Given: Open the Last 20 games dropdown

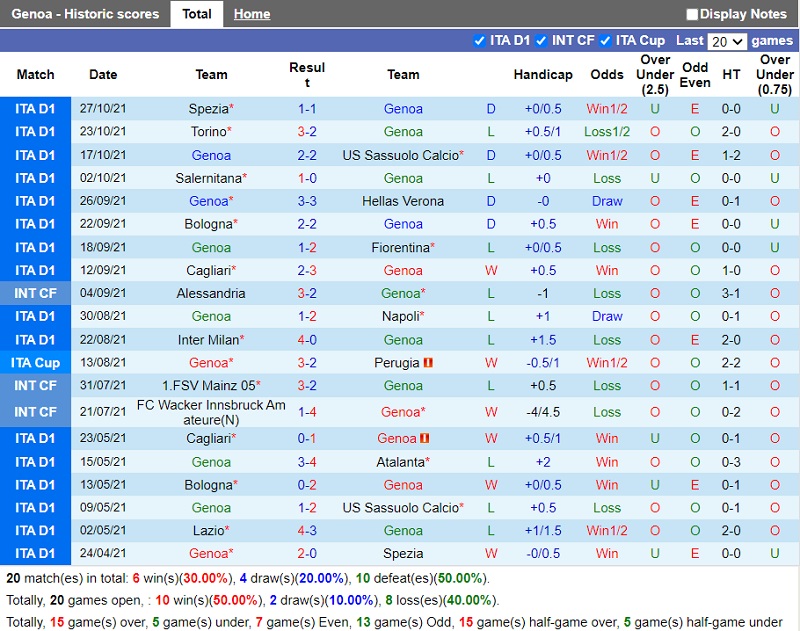Looking at the screenshot, I should [x=727, y=41].
